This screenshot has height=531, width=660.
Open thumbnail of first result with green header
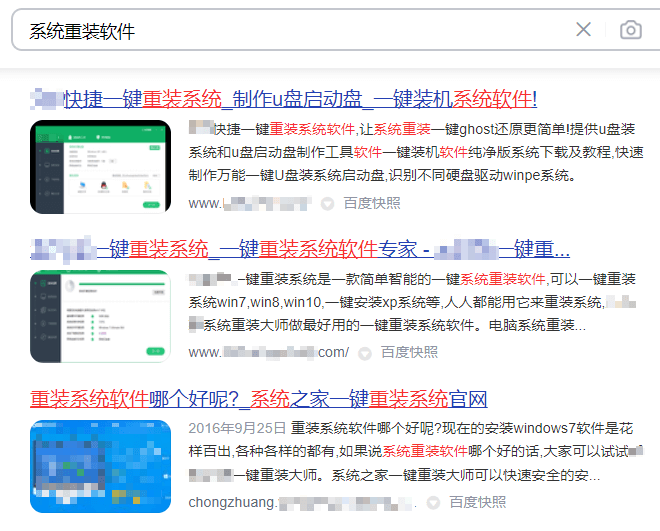[101, 167]
